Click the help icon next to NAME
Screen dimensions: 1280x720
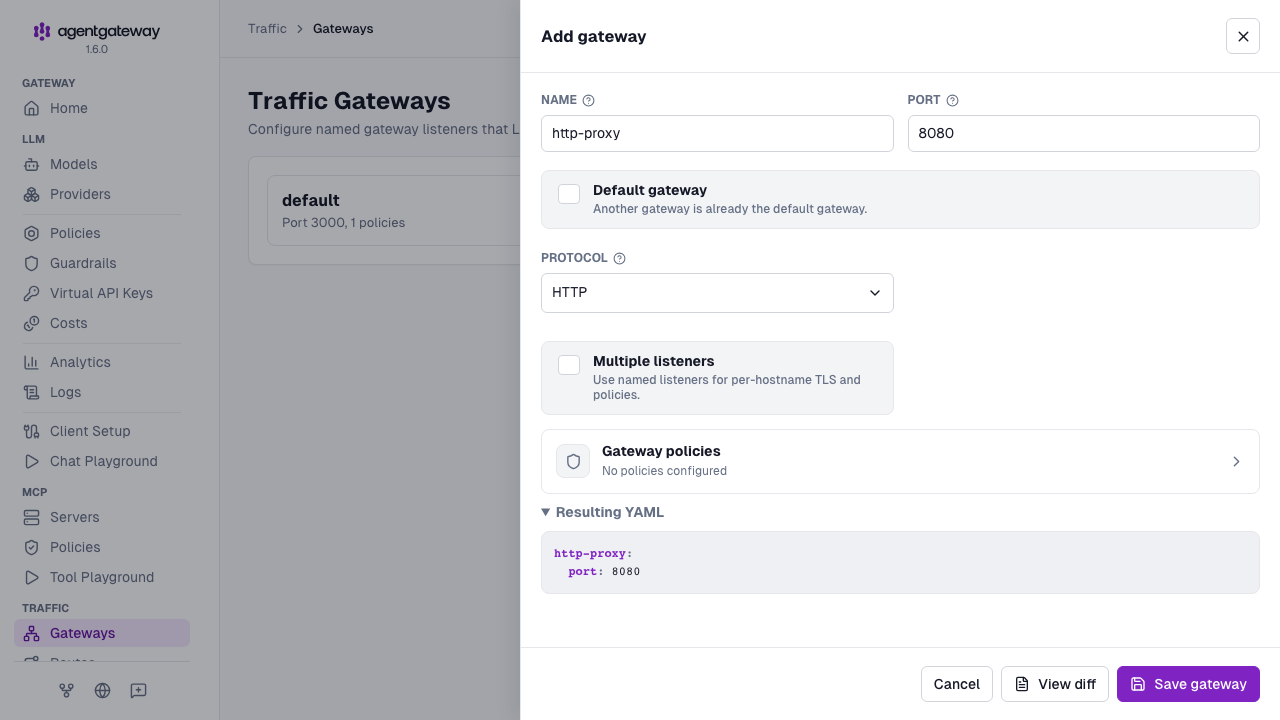tap(589, 100)
